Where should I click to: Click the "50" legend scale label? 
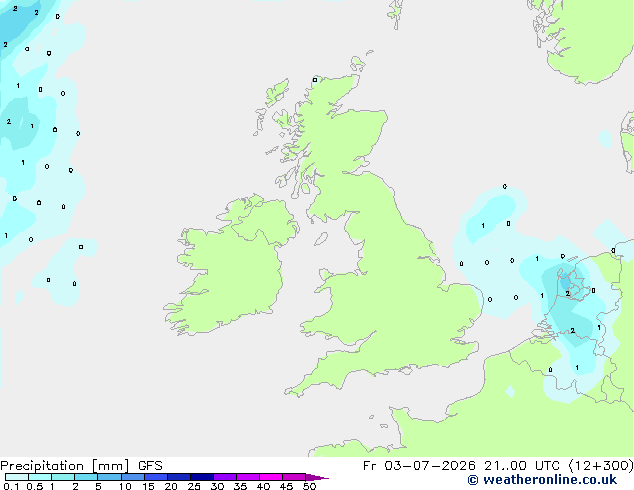click(x=309, y=486)
